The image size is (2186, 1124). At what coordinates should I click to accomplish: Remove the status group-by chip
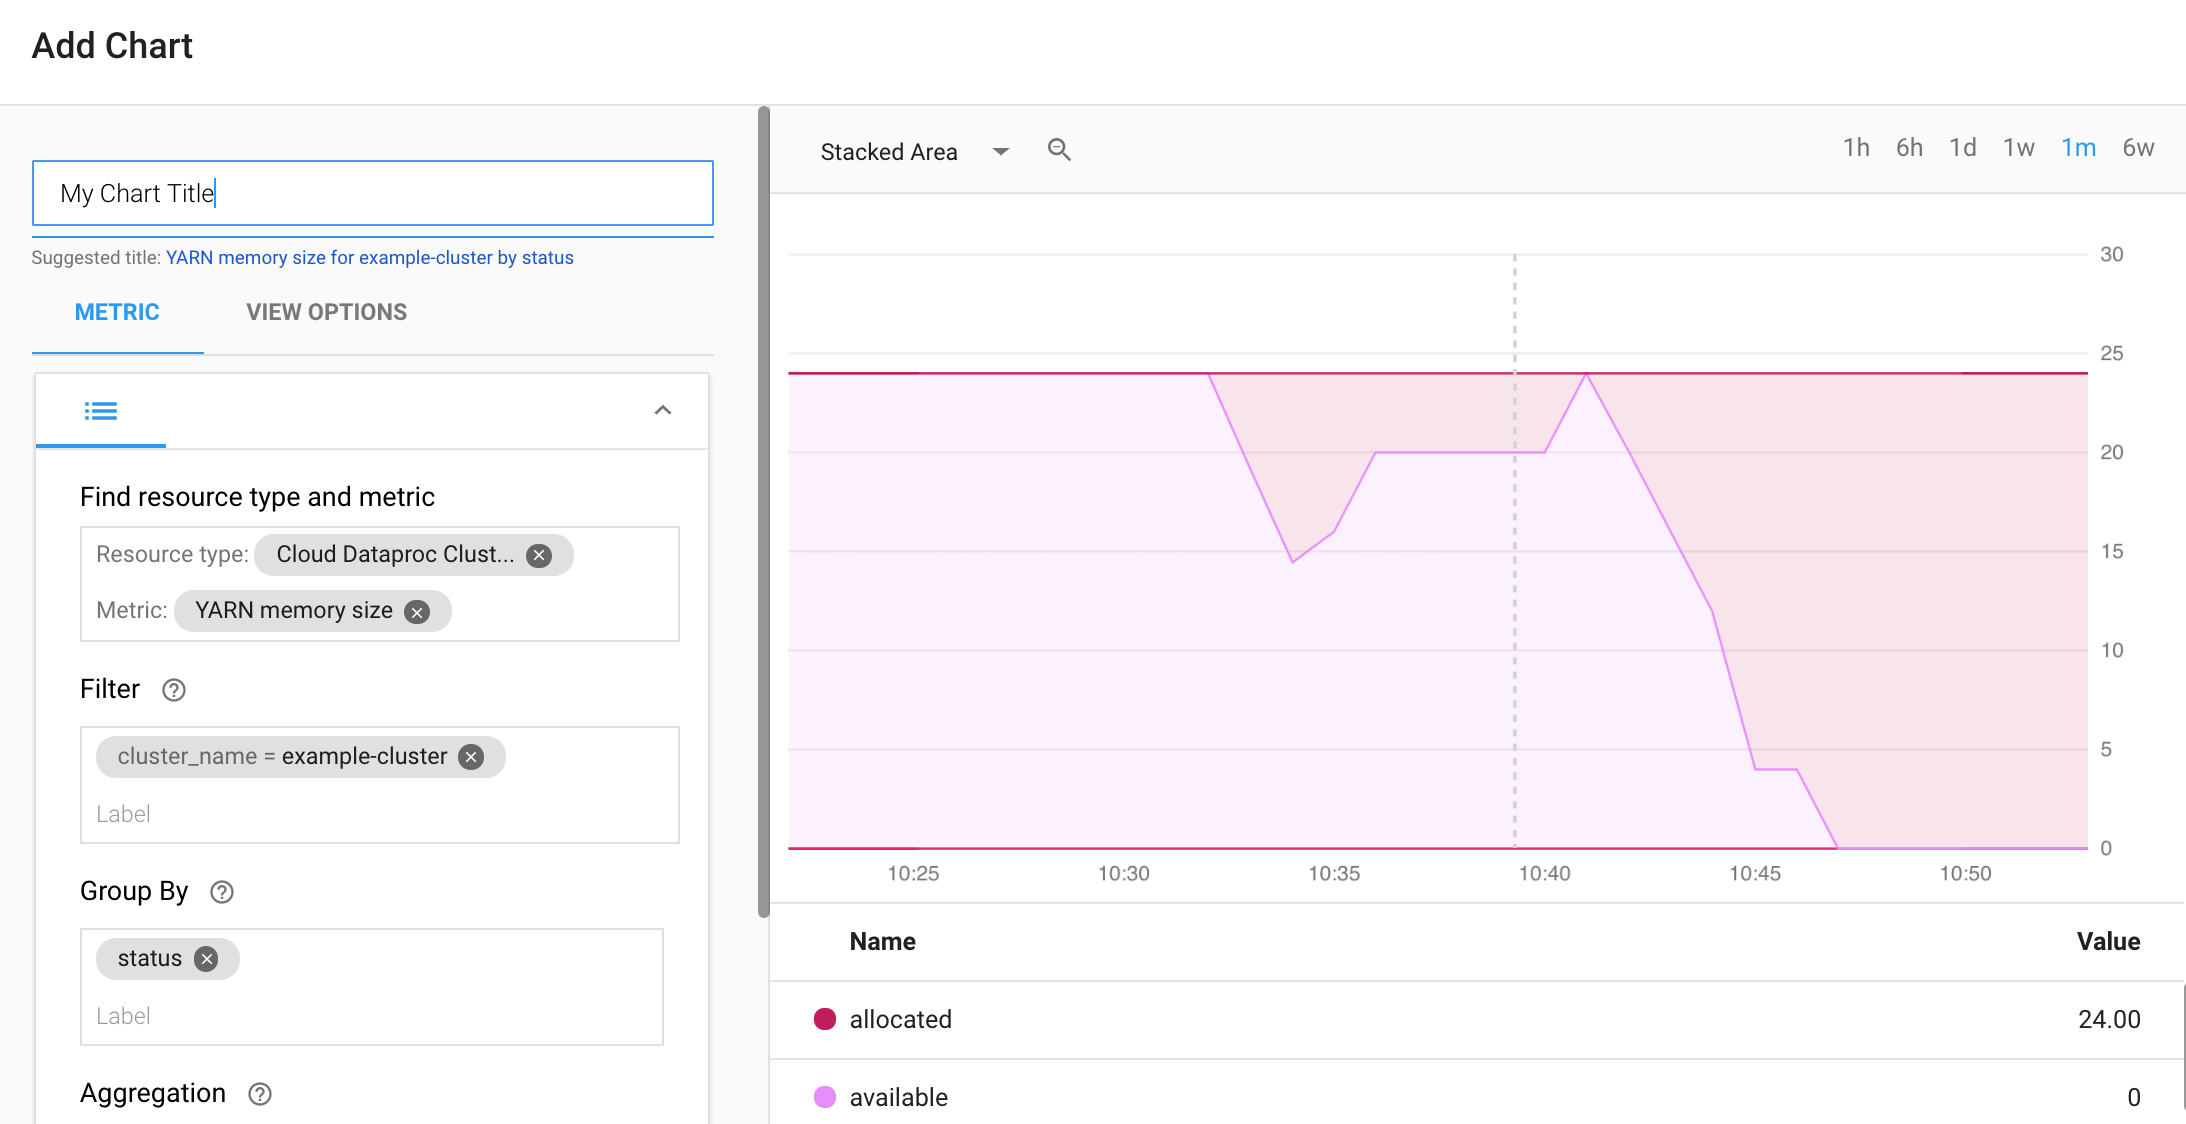[206, 959]
